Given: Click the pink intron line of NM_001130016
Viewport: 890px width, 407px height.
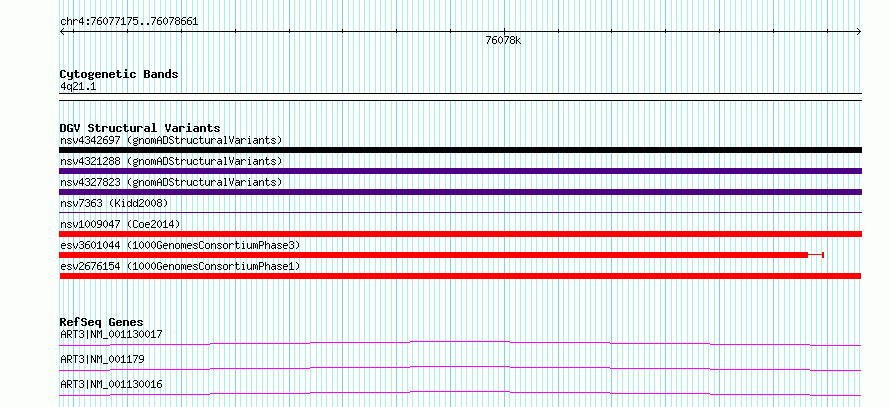Looking at the screenshot, I should coord(460,393).
